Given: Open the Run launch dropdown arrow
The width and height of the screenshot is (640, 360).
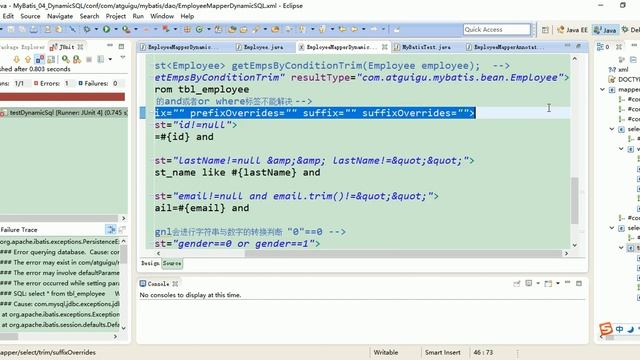Looking at the screenshot, I should pos(116,29).
